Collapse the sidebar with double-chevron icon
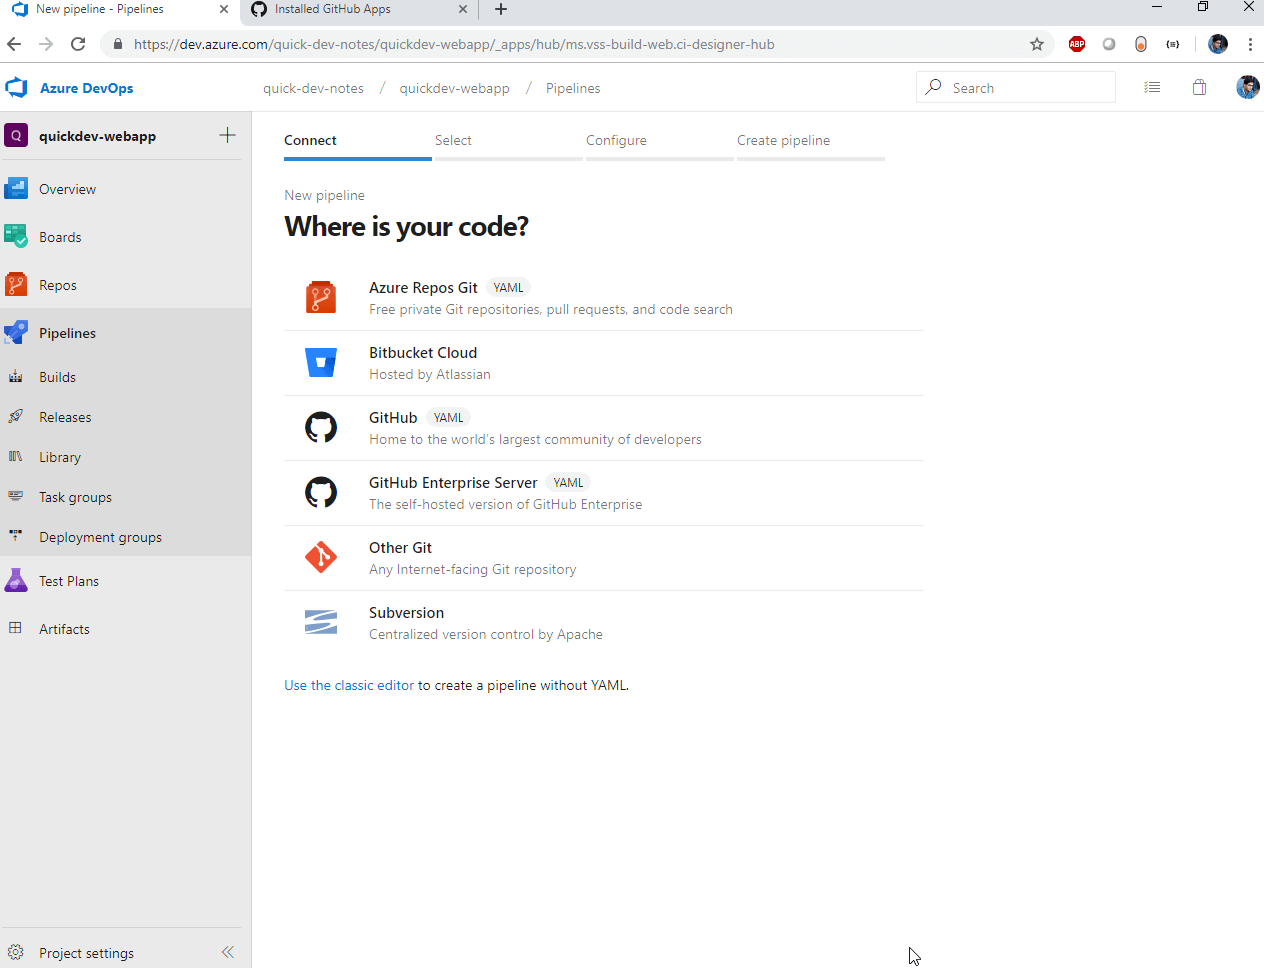The image size is (1264, 968). point(228,952)
